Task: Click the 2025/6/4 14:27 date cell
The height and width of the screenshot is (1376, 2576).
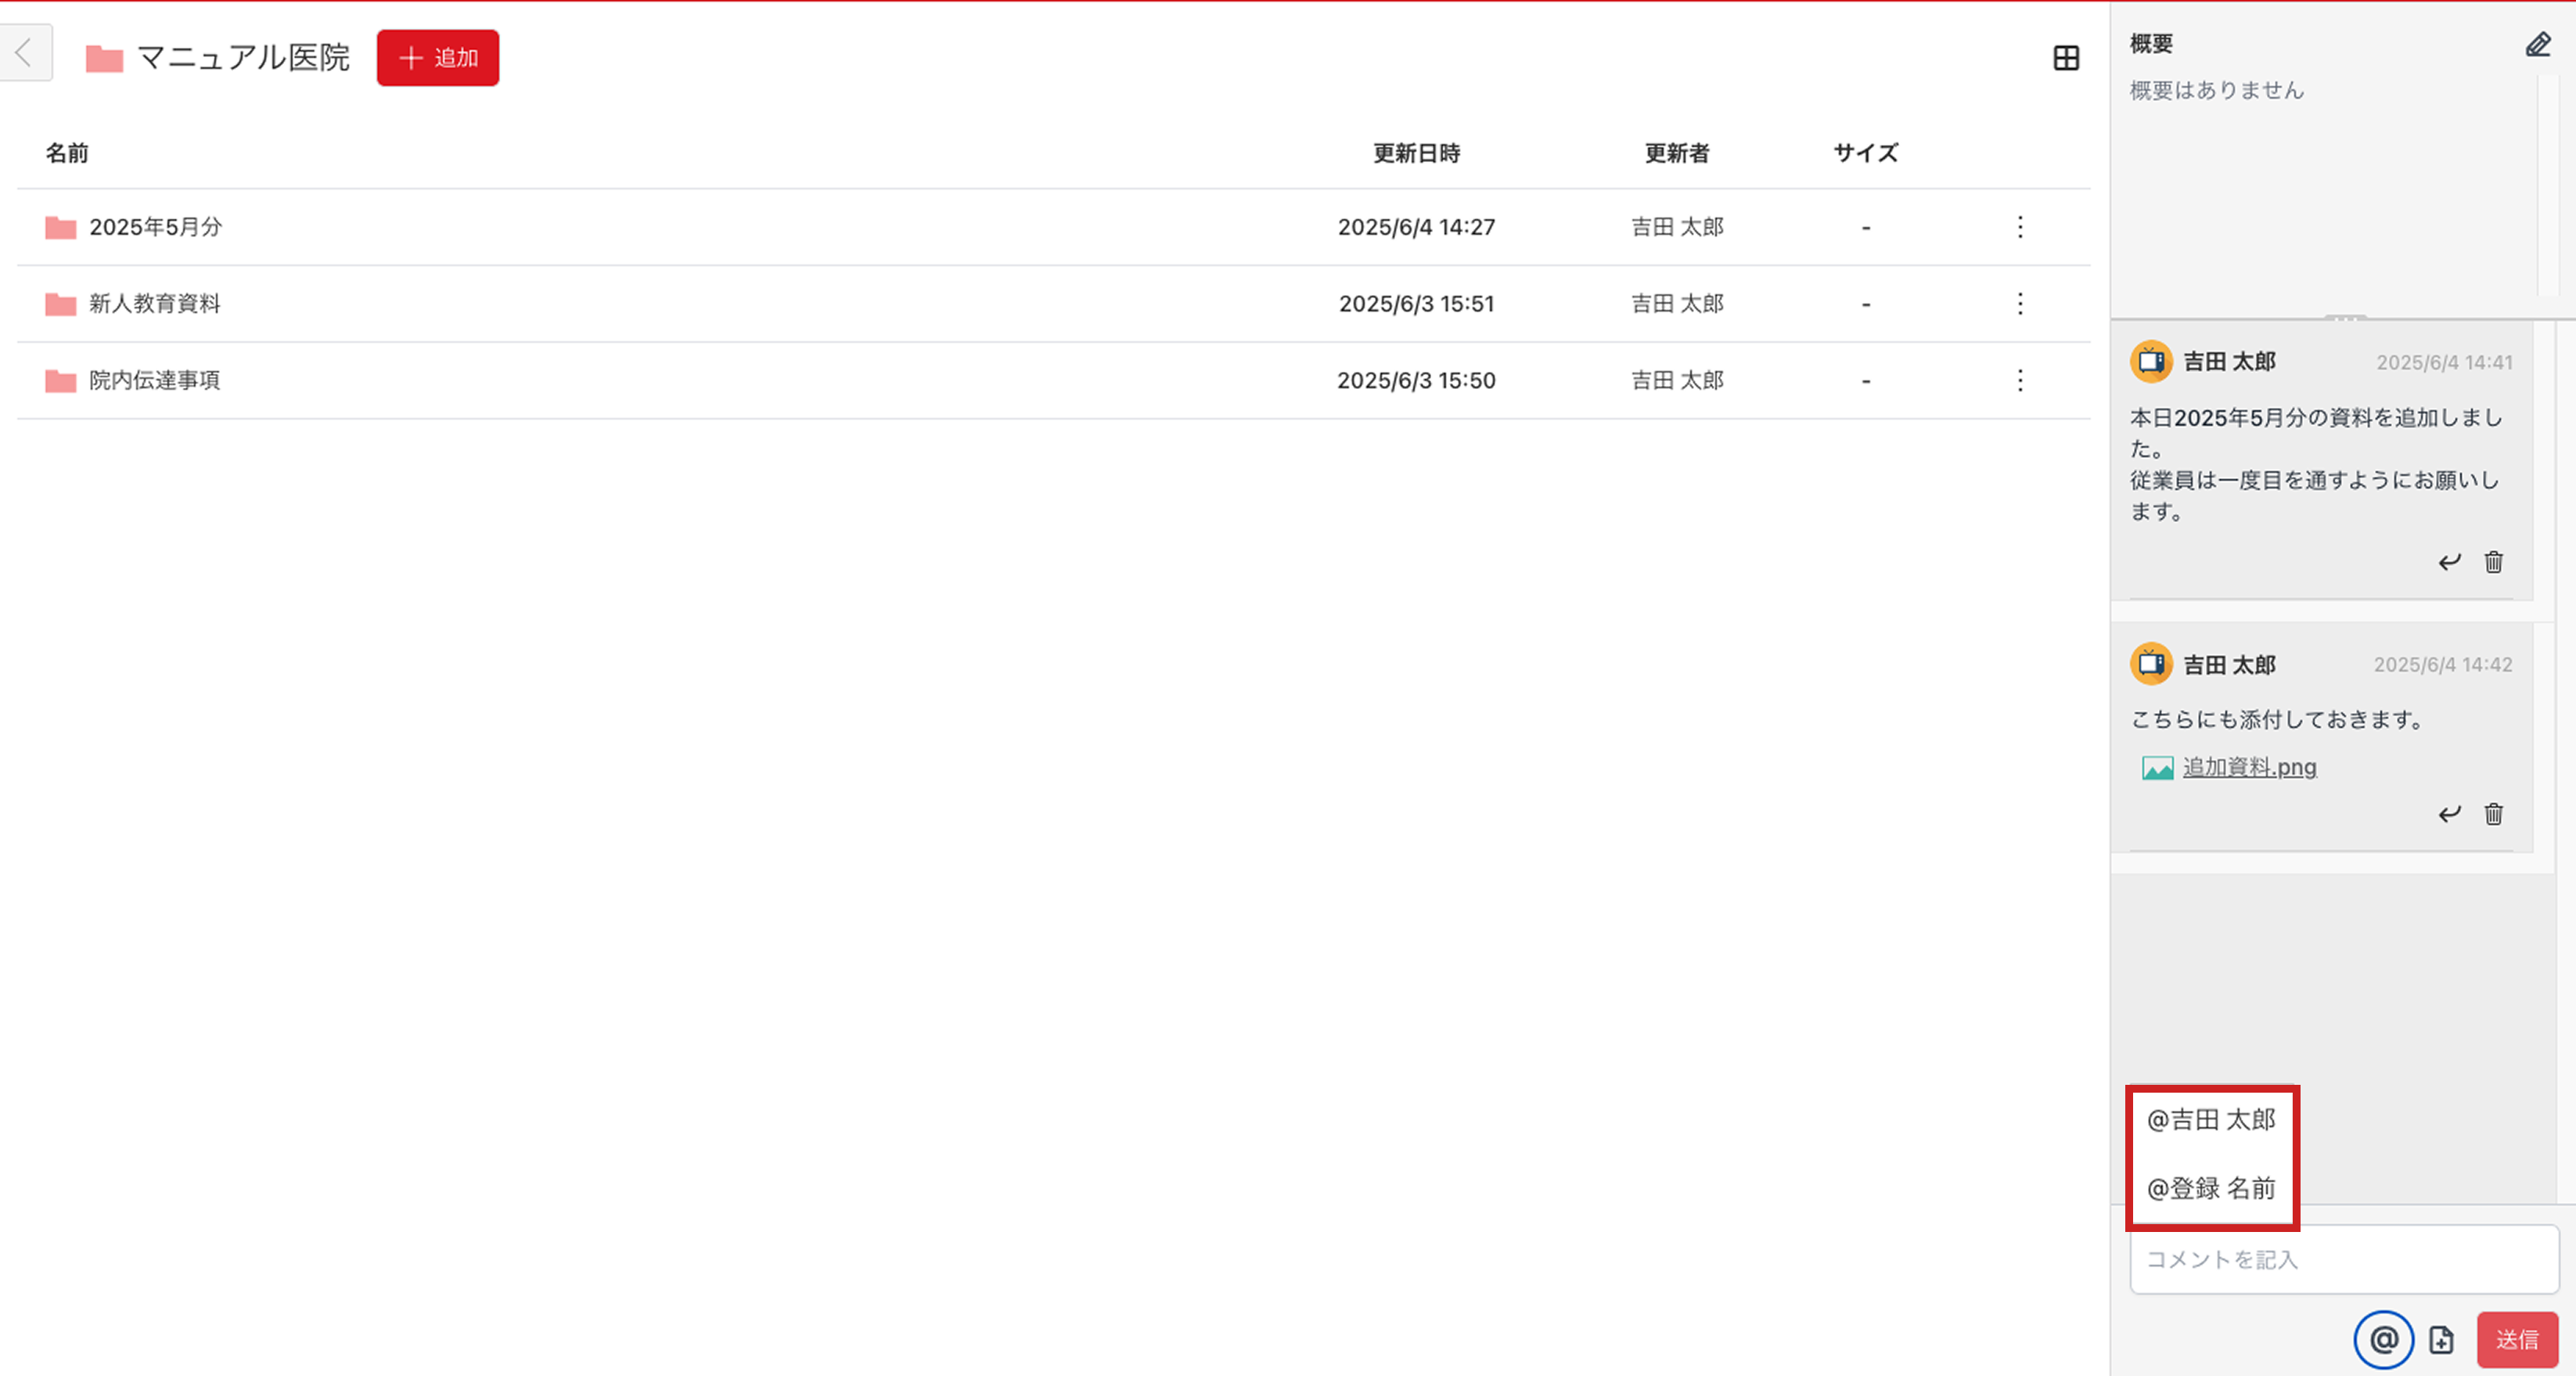Action: (1416, 227)
